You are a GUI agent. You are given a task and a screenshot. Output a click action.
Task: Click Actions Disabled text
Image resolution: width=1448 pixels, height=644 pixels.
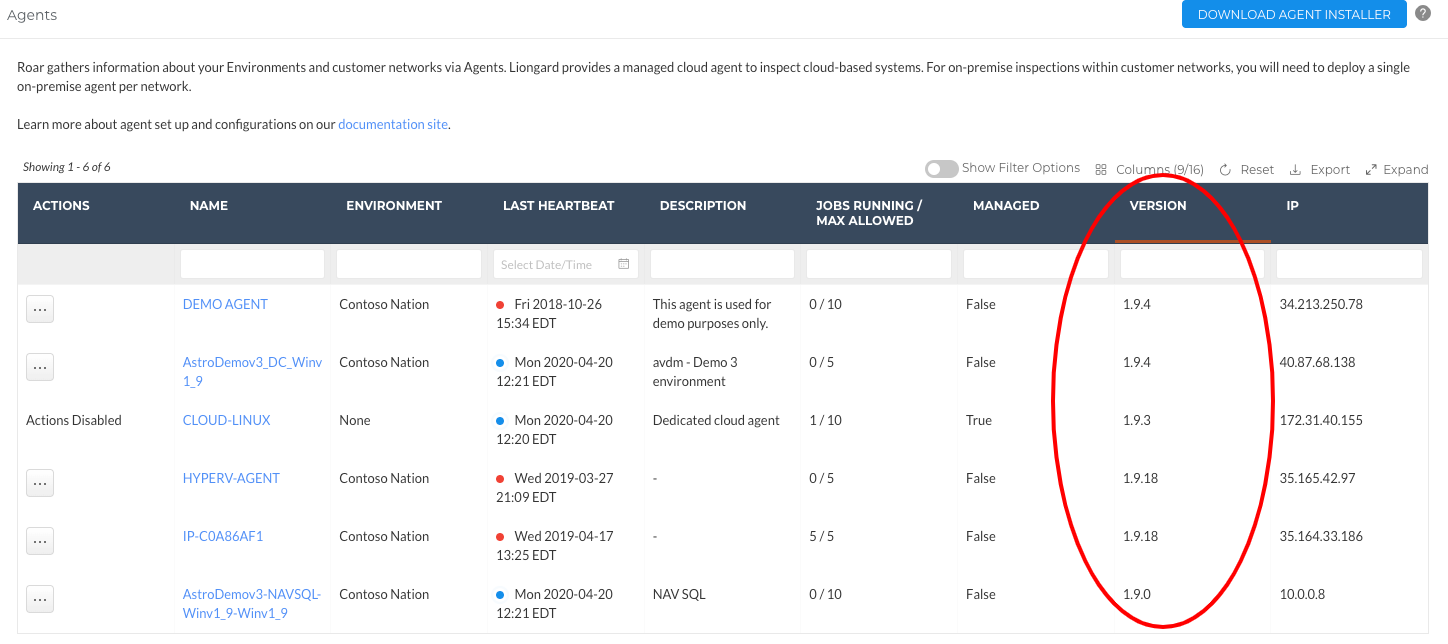pos(74,420)
